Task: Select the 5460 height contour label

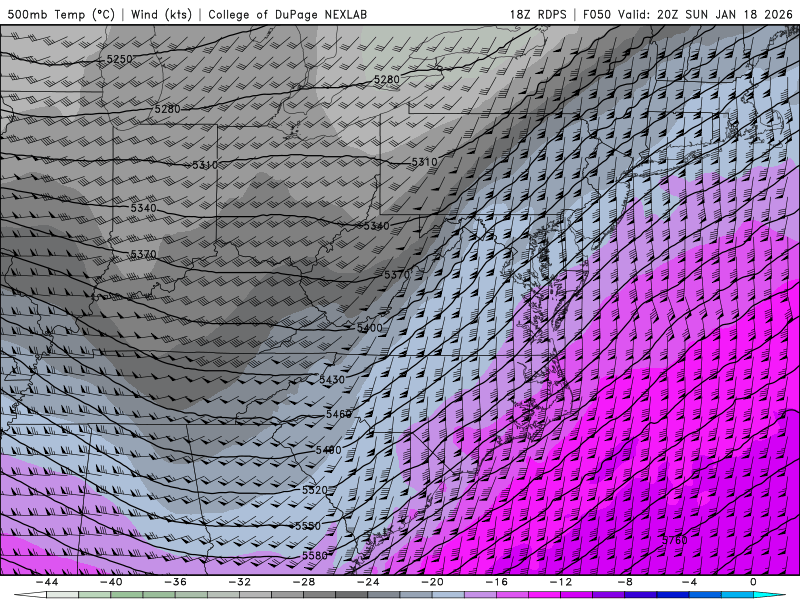Action: tap(339, 414)
